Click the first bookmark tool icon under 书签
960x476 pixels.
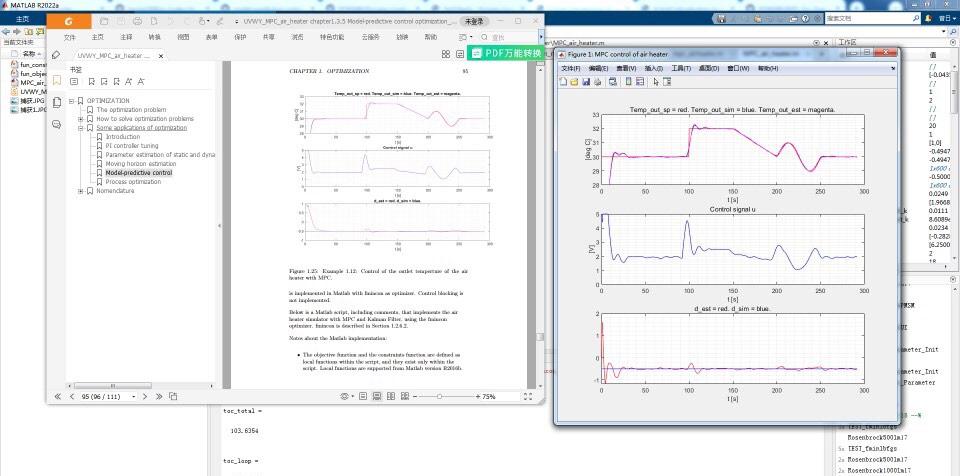[x=91, y=81]
